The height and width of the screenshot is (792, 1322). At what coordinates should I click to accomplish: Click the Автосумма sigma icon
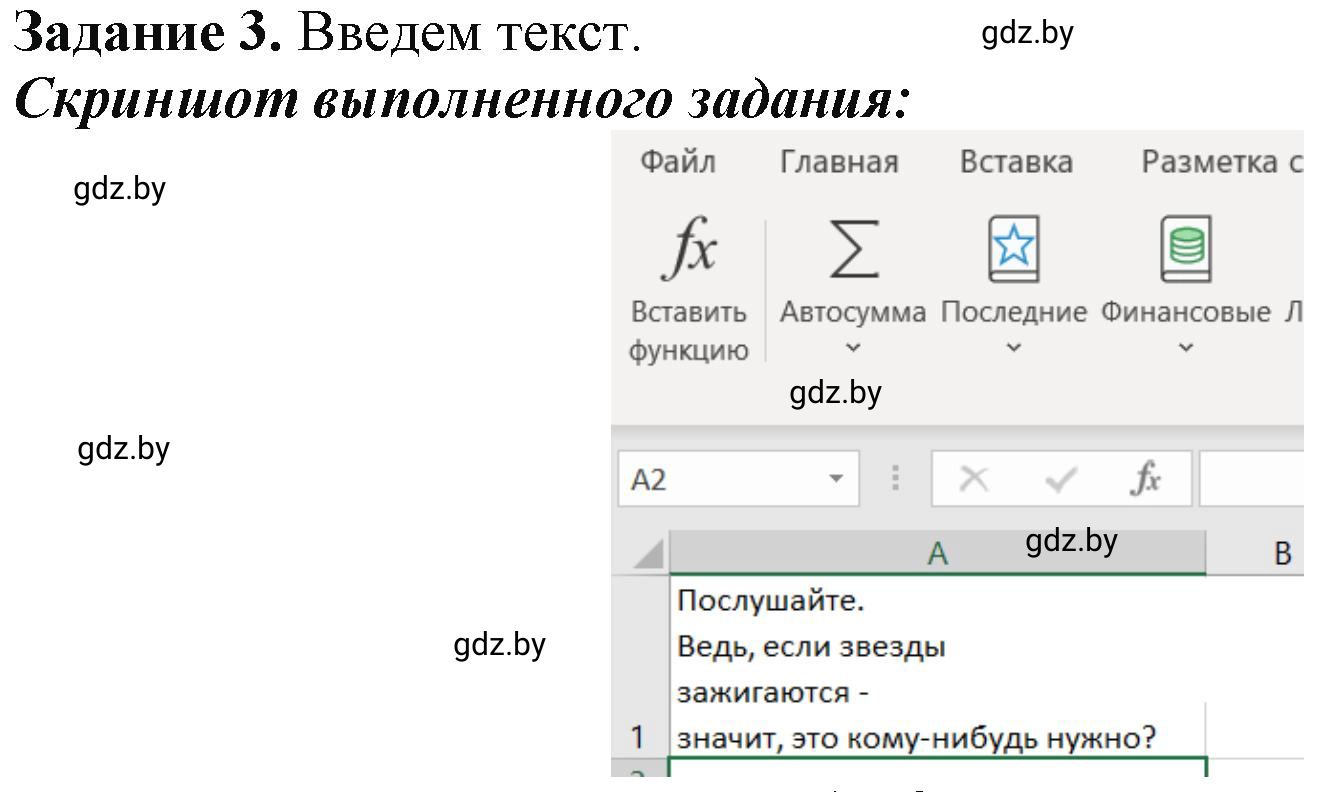(x=853, y=250)
